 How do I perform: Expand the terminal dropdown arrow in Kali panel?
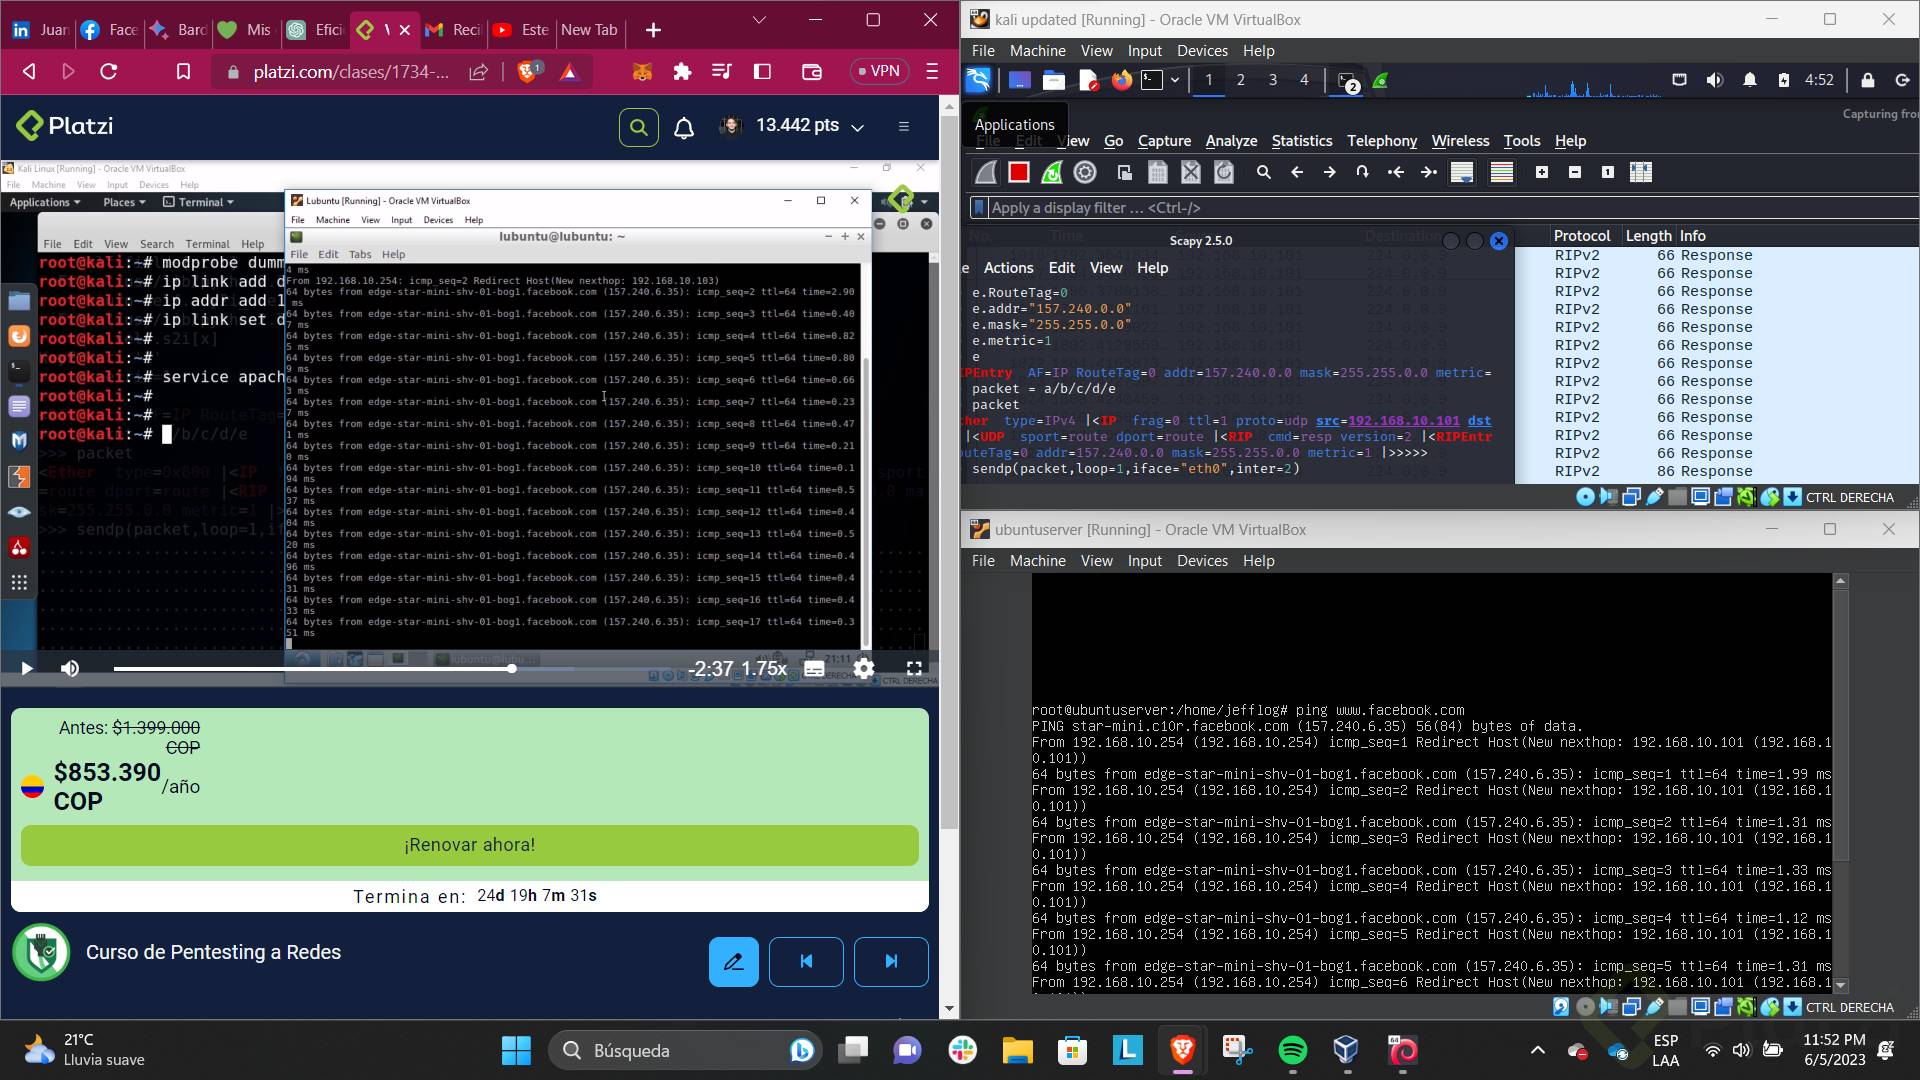(x=1175, y=80)
